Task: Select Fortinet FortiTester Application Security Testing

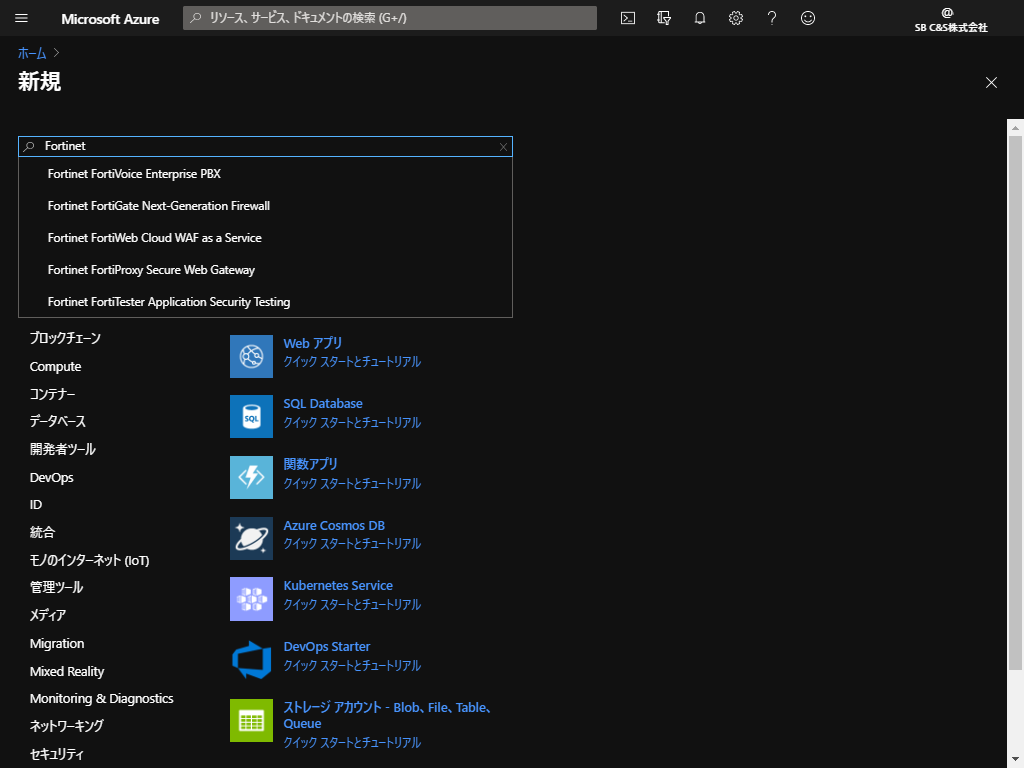Action: pyautogui.click(x=265, y=302)
